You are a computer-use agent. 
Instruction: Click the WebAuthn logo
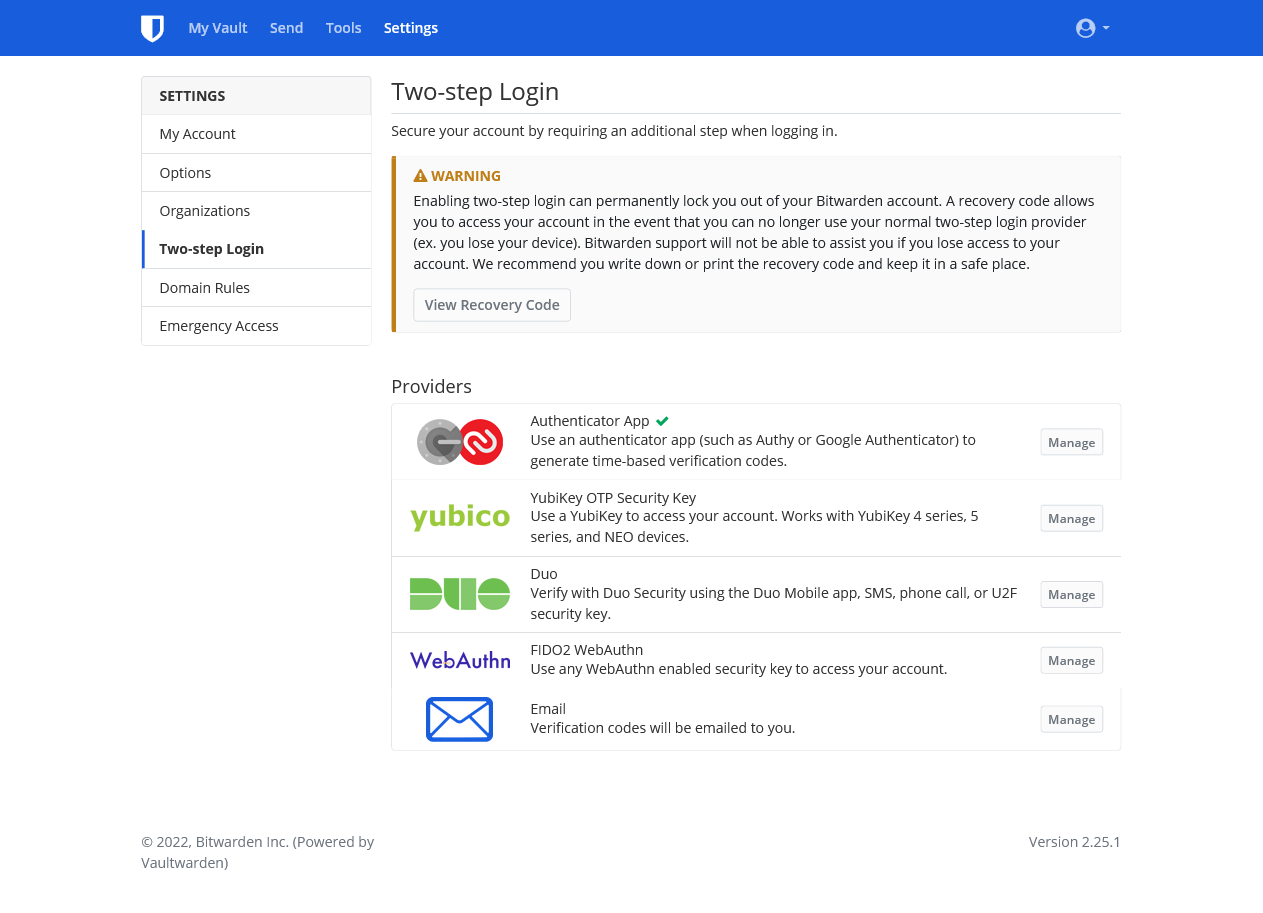[460, 660]
